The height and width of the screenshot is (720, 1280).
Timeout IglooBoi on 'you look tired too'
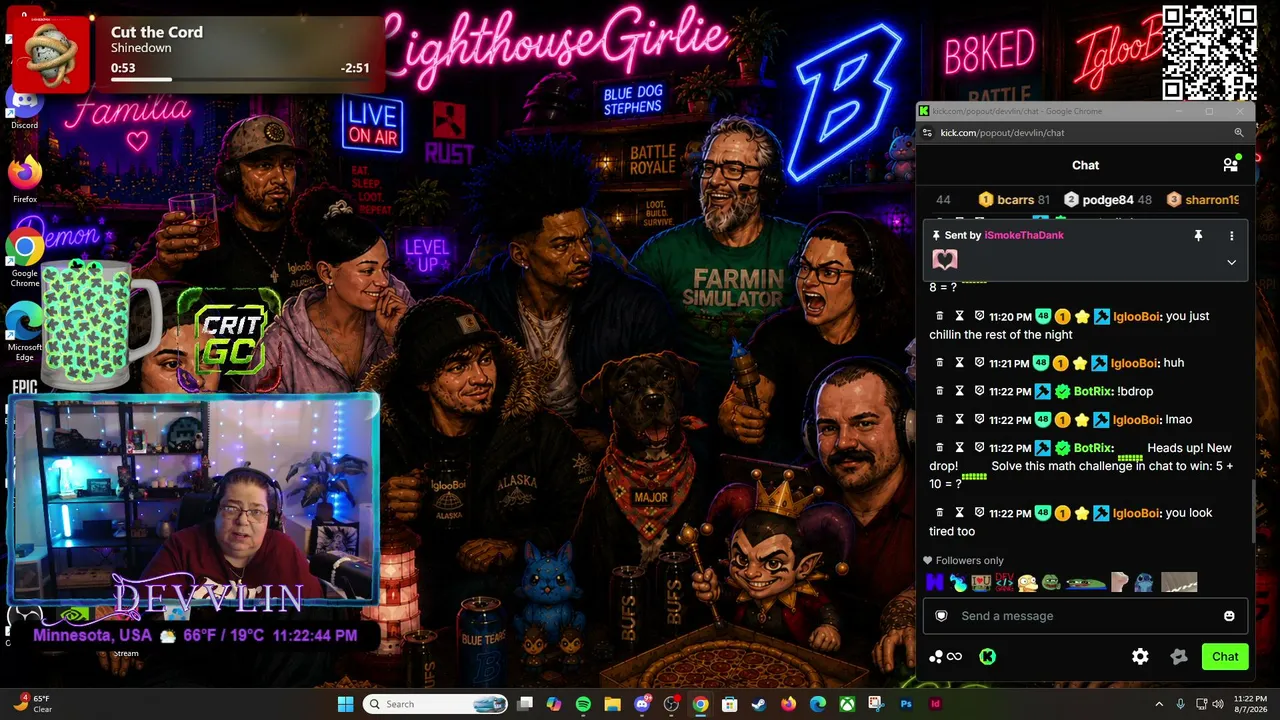click(960, 513)
